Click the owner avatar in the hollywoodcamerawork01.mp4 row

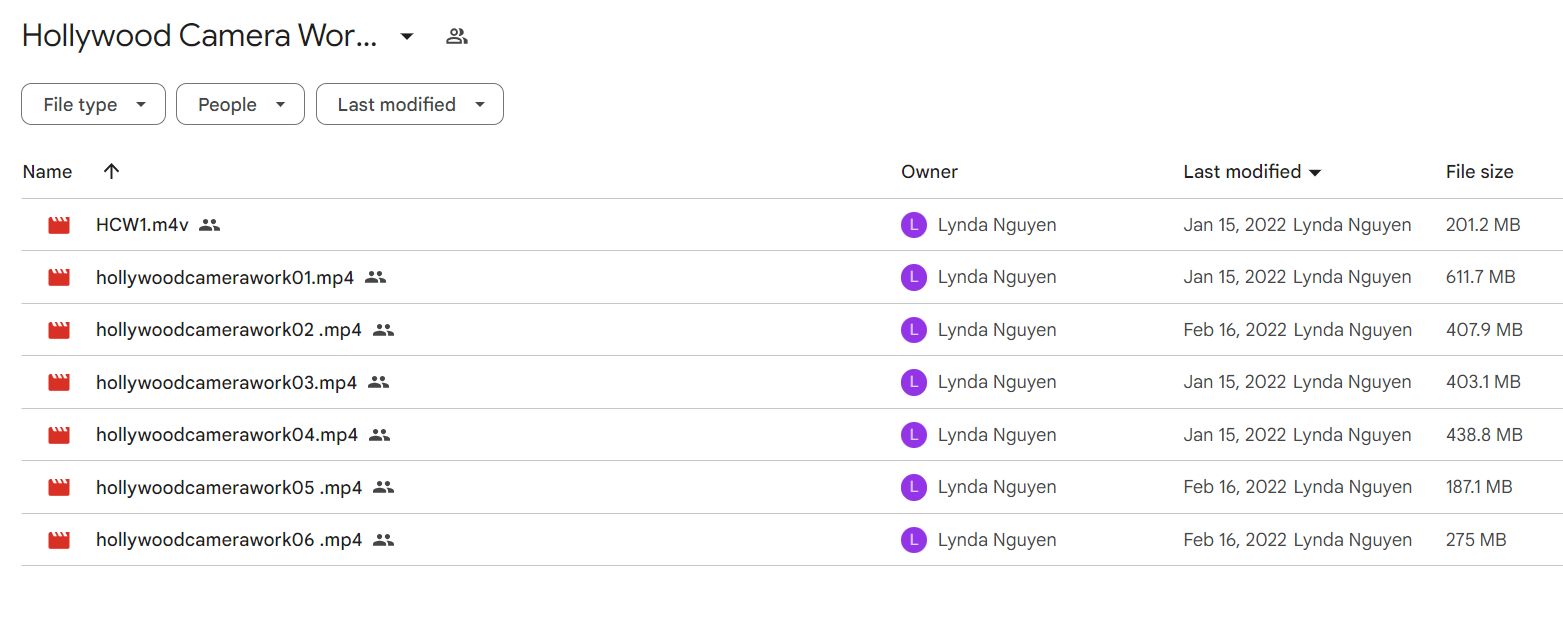(914, 277)
